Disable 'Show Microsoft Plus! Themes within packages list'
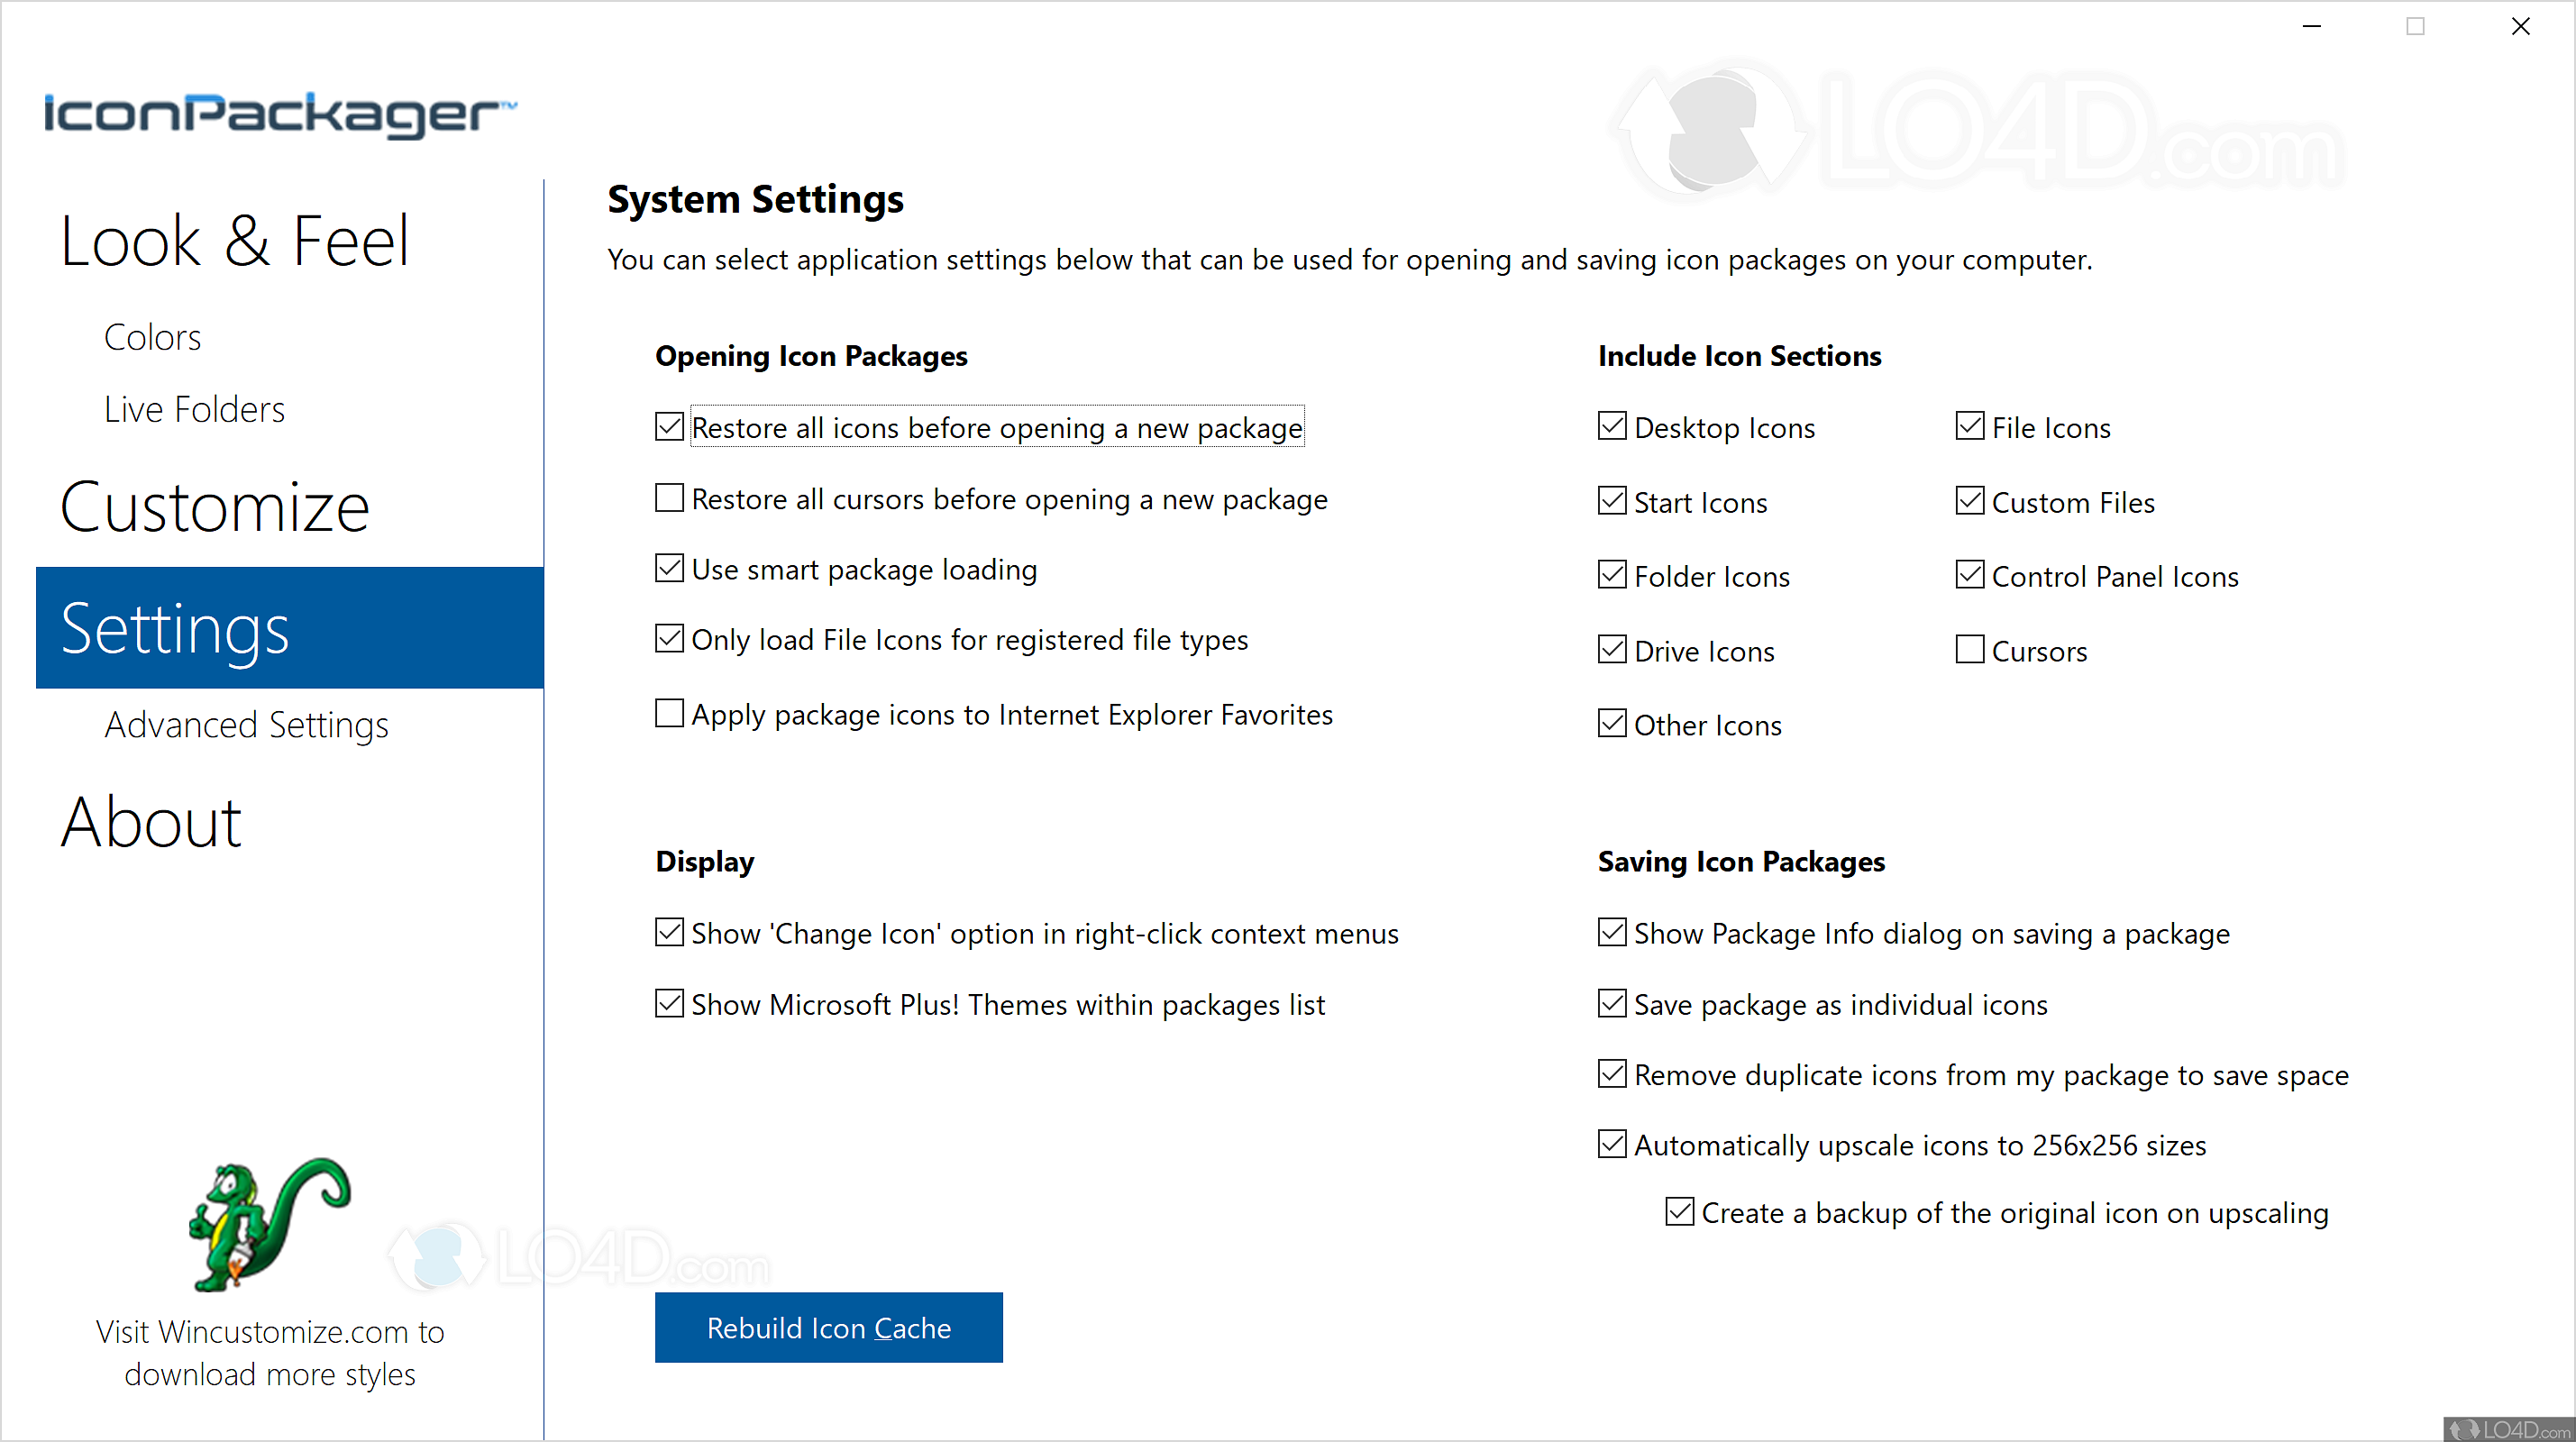This screenshot has height=1442, width=2576. (x=669, y=1003)
